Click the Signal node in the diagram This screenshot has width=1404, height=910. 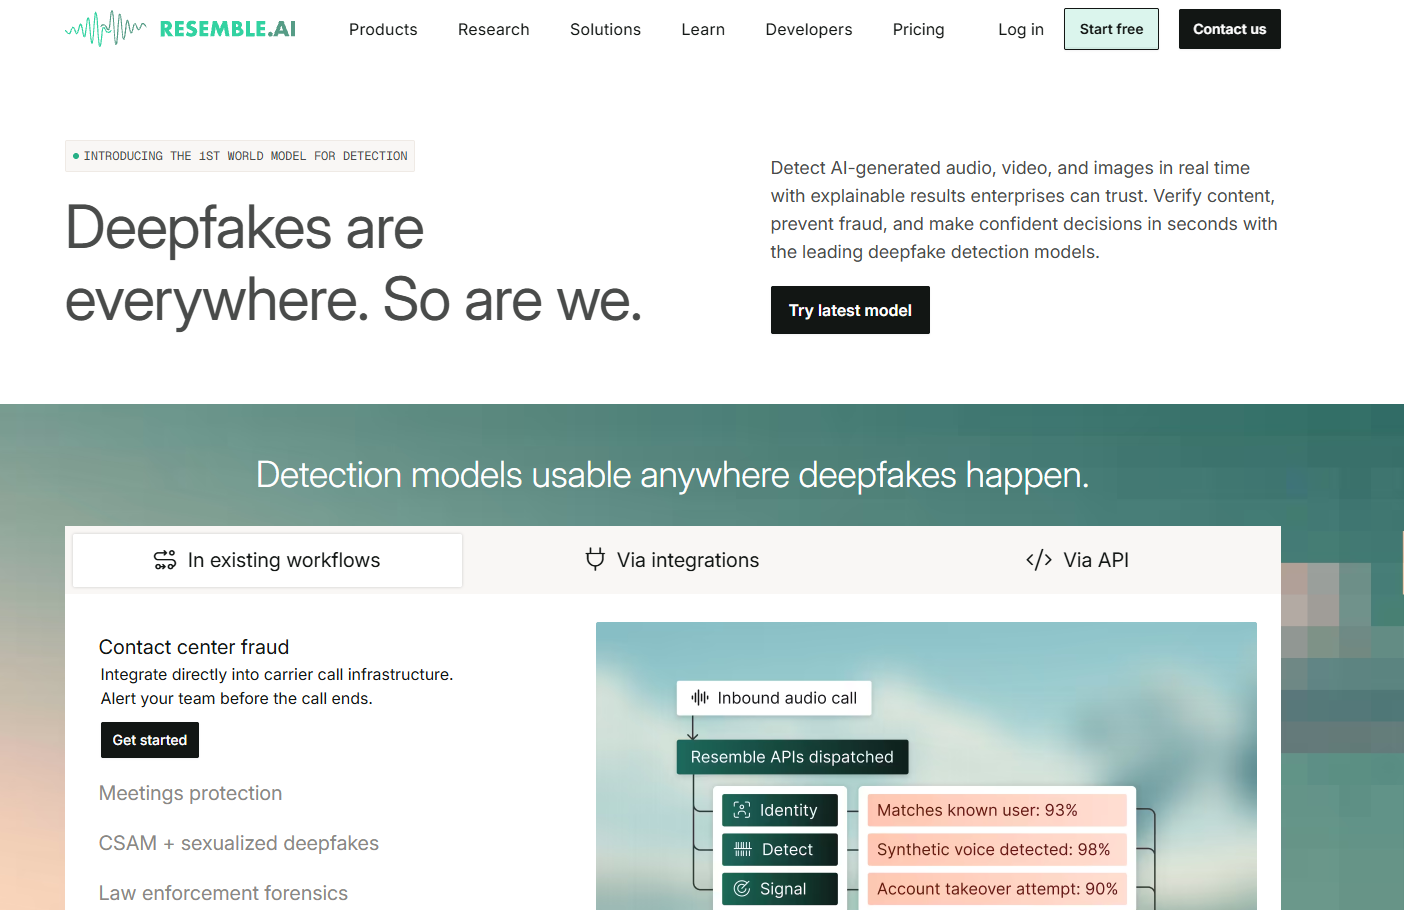click(x=780, y=888)
